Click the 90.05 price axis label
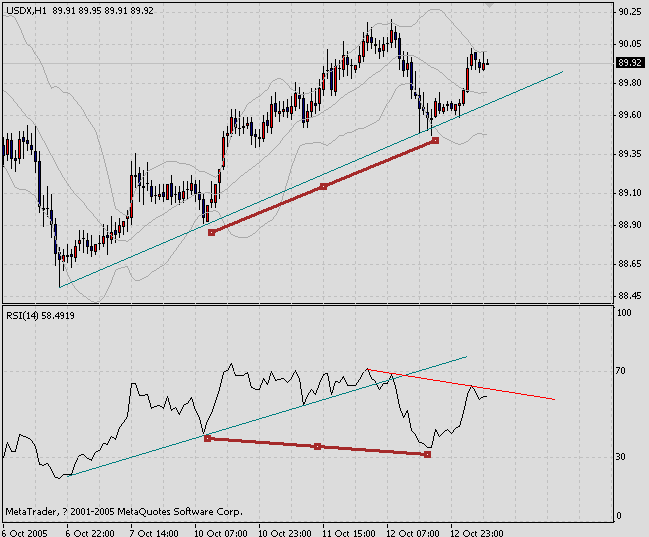649x537 pixels. click(x=630, y=44)
